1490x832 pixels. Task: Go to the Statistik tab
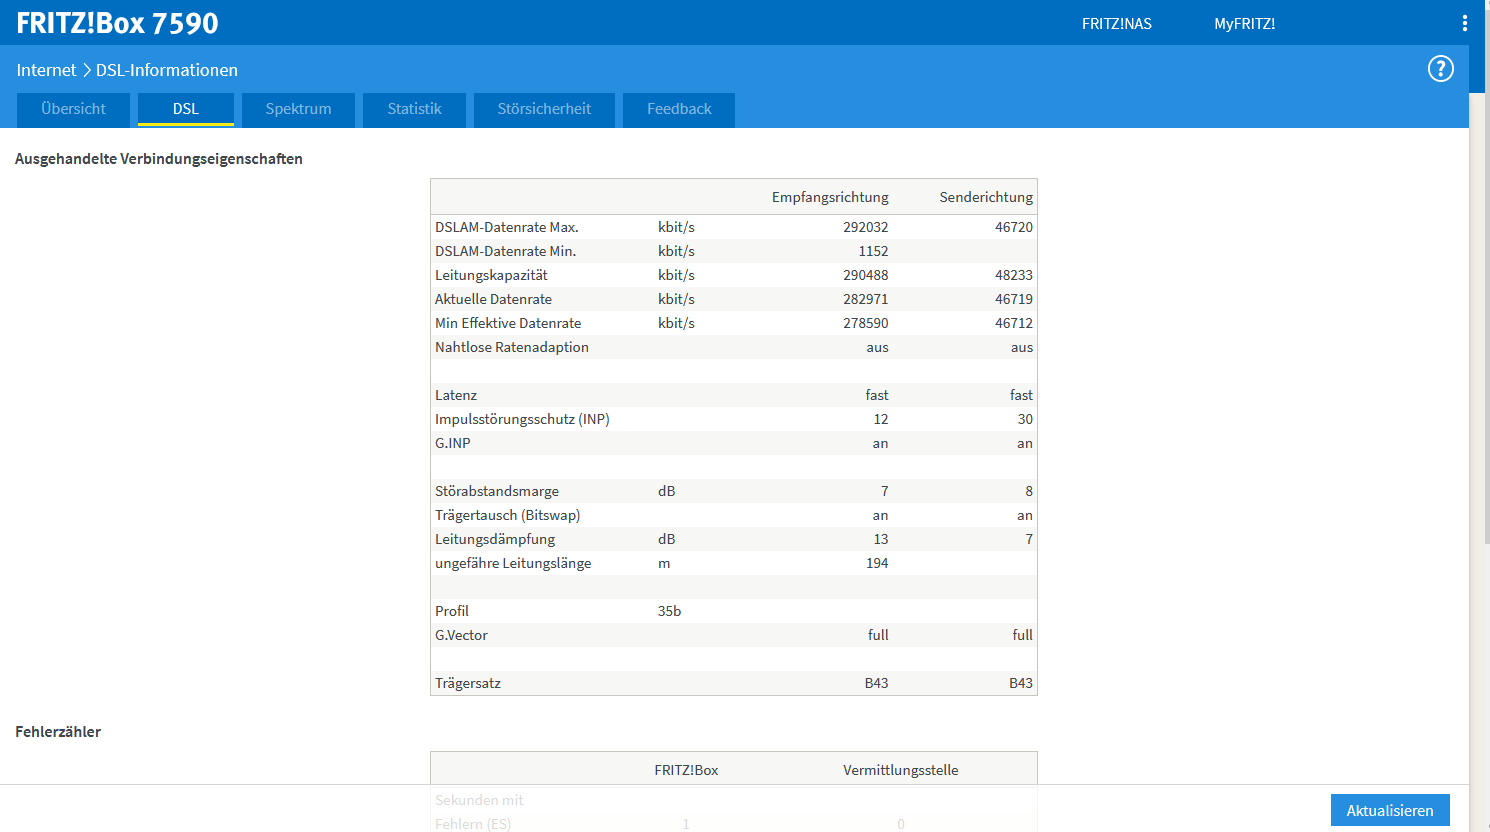point(414,109)
